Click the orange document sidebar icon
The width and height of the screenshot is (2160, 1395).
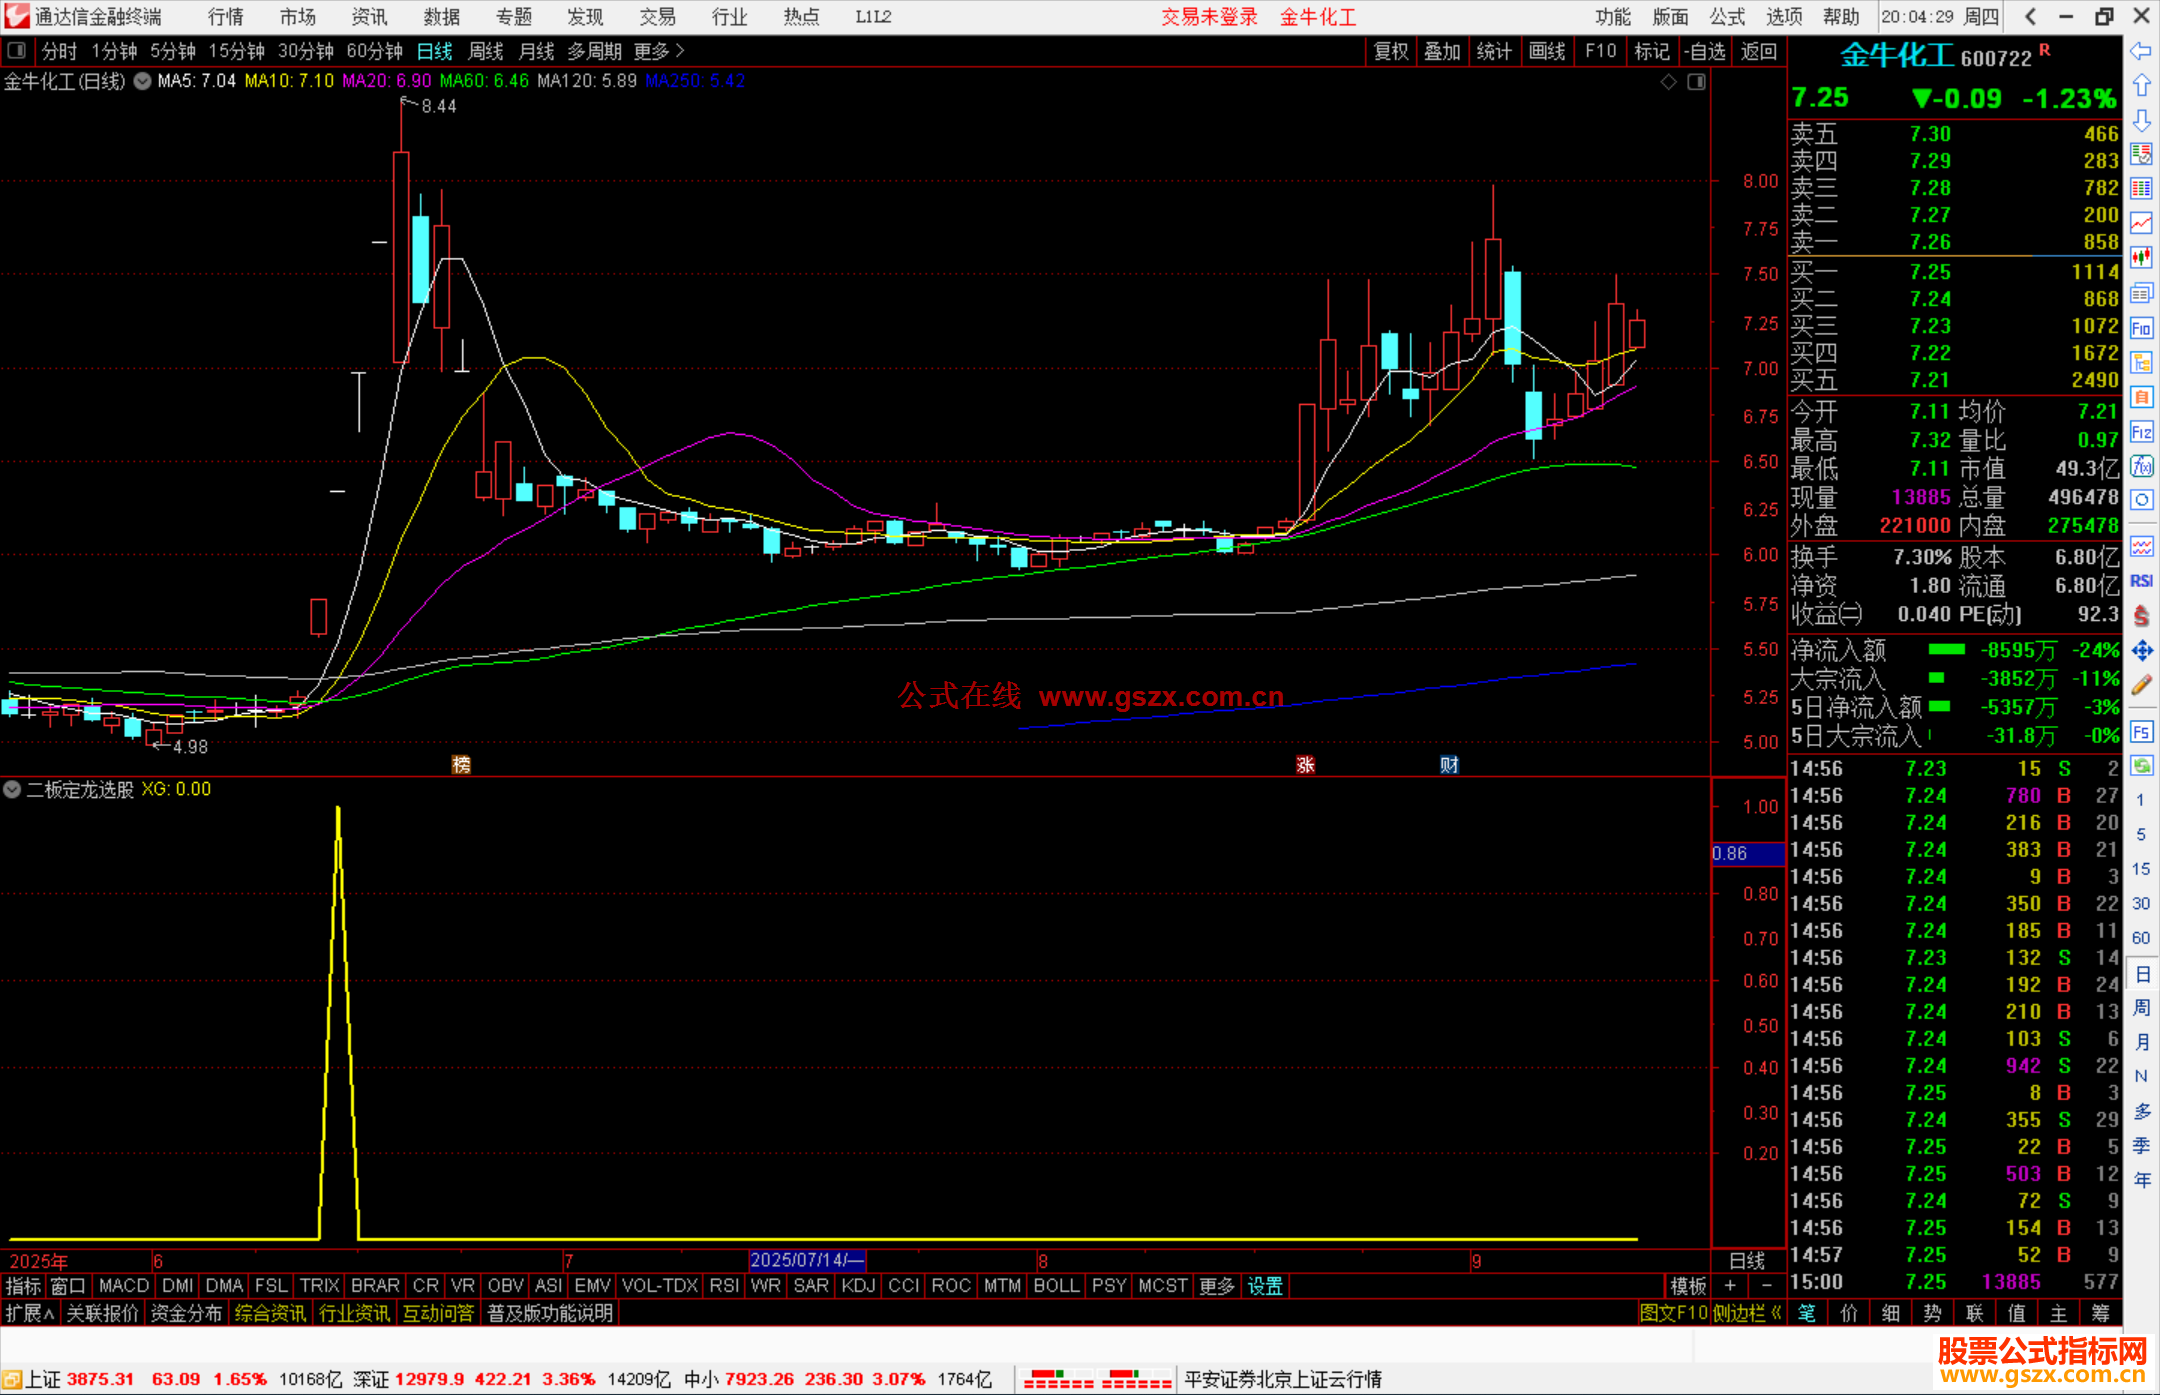point(2141,397)
